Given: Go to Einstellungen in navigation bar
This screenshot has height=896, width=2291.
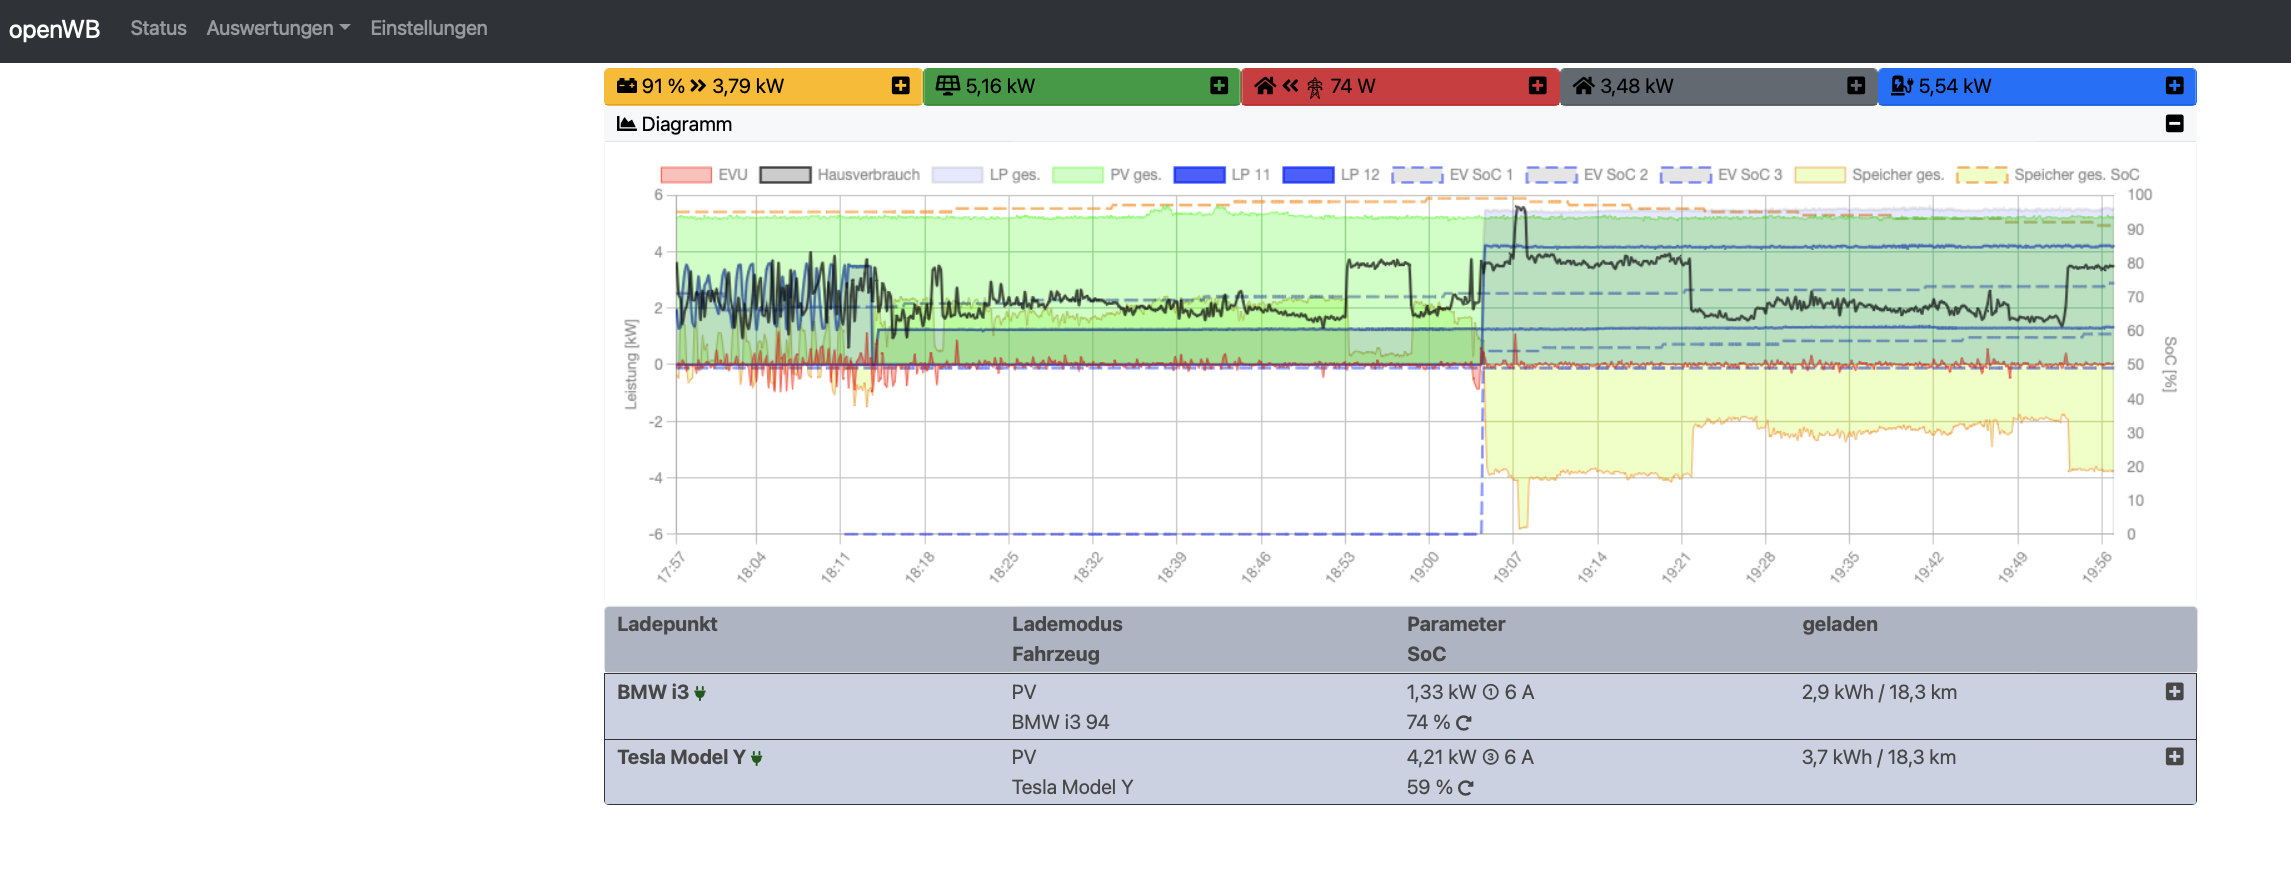Looking at the screenshot, I should pyautogui.click(x=429, y=28).
